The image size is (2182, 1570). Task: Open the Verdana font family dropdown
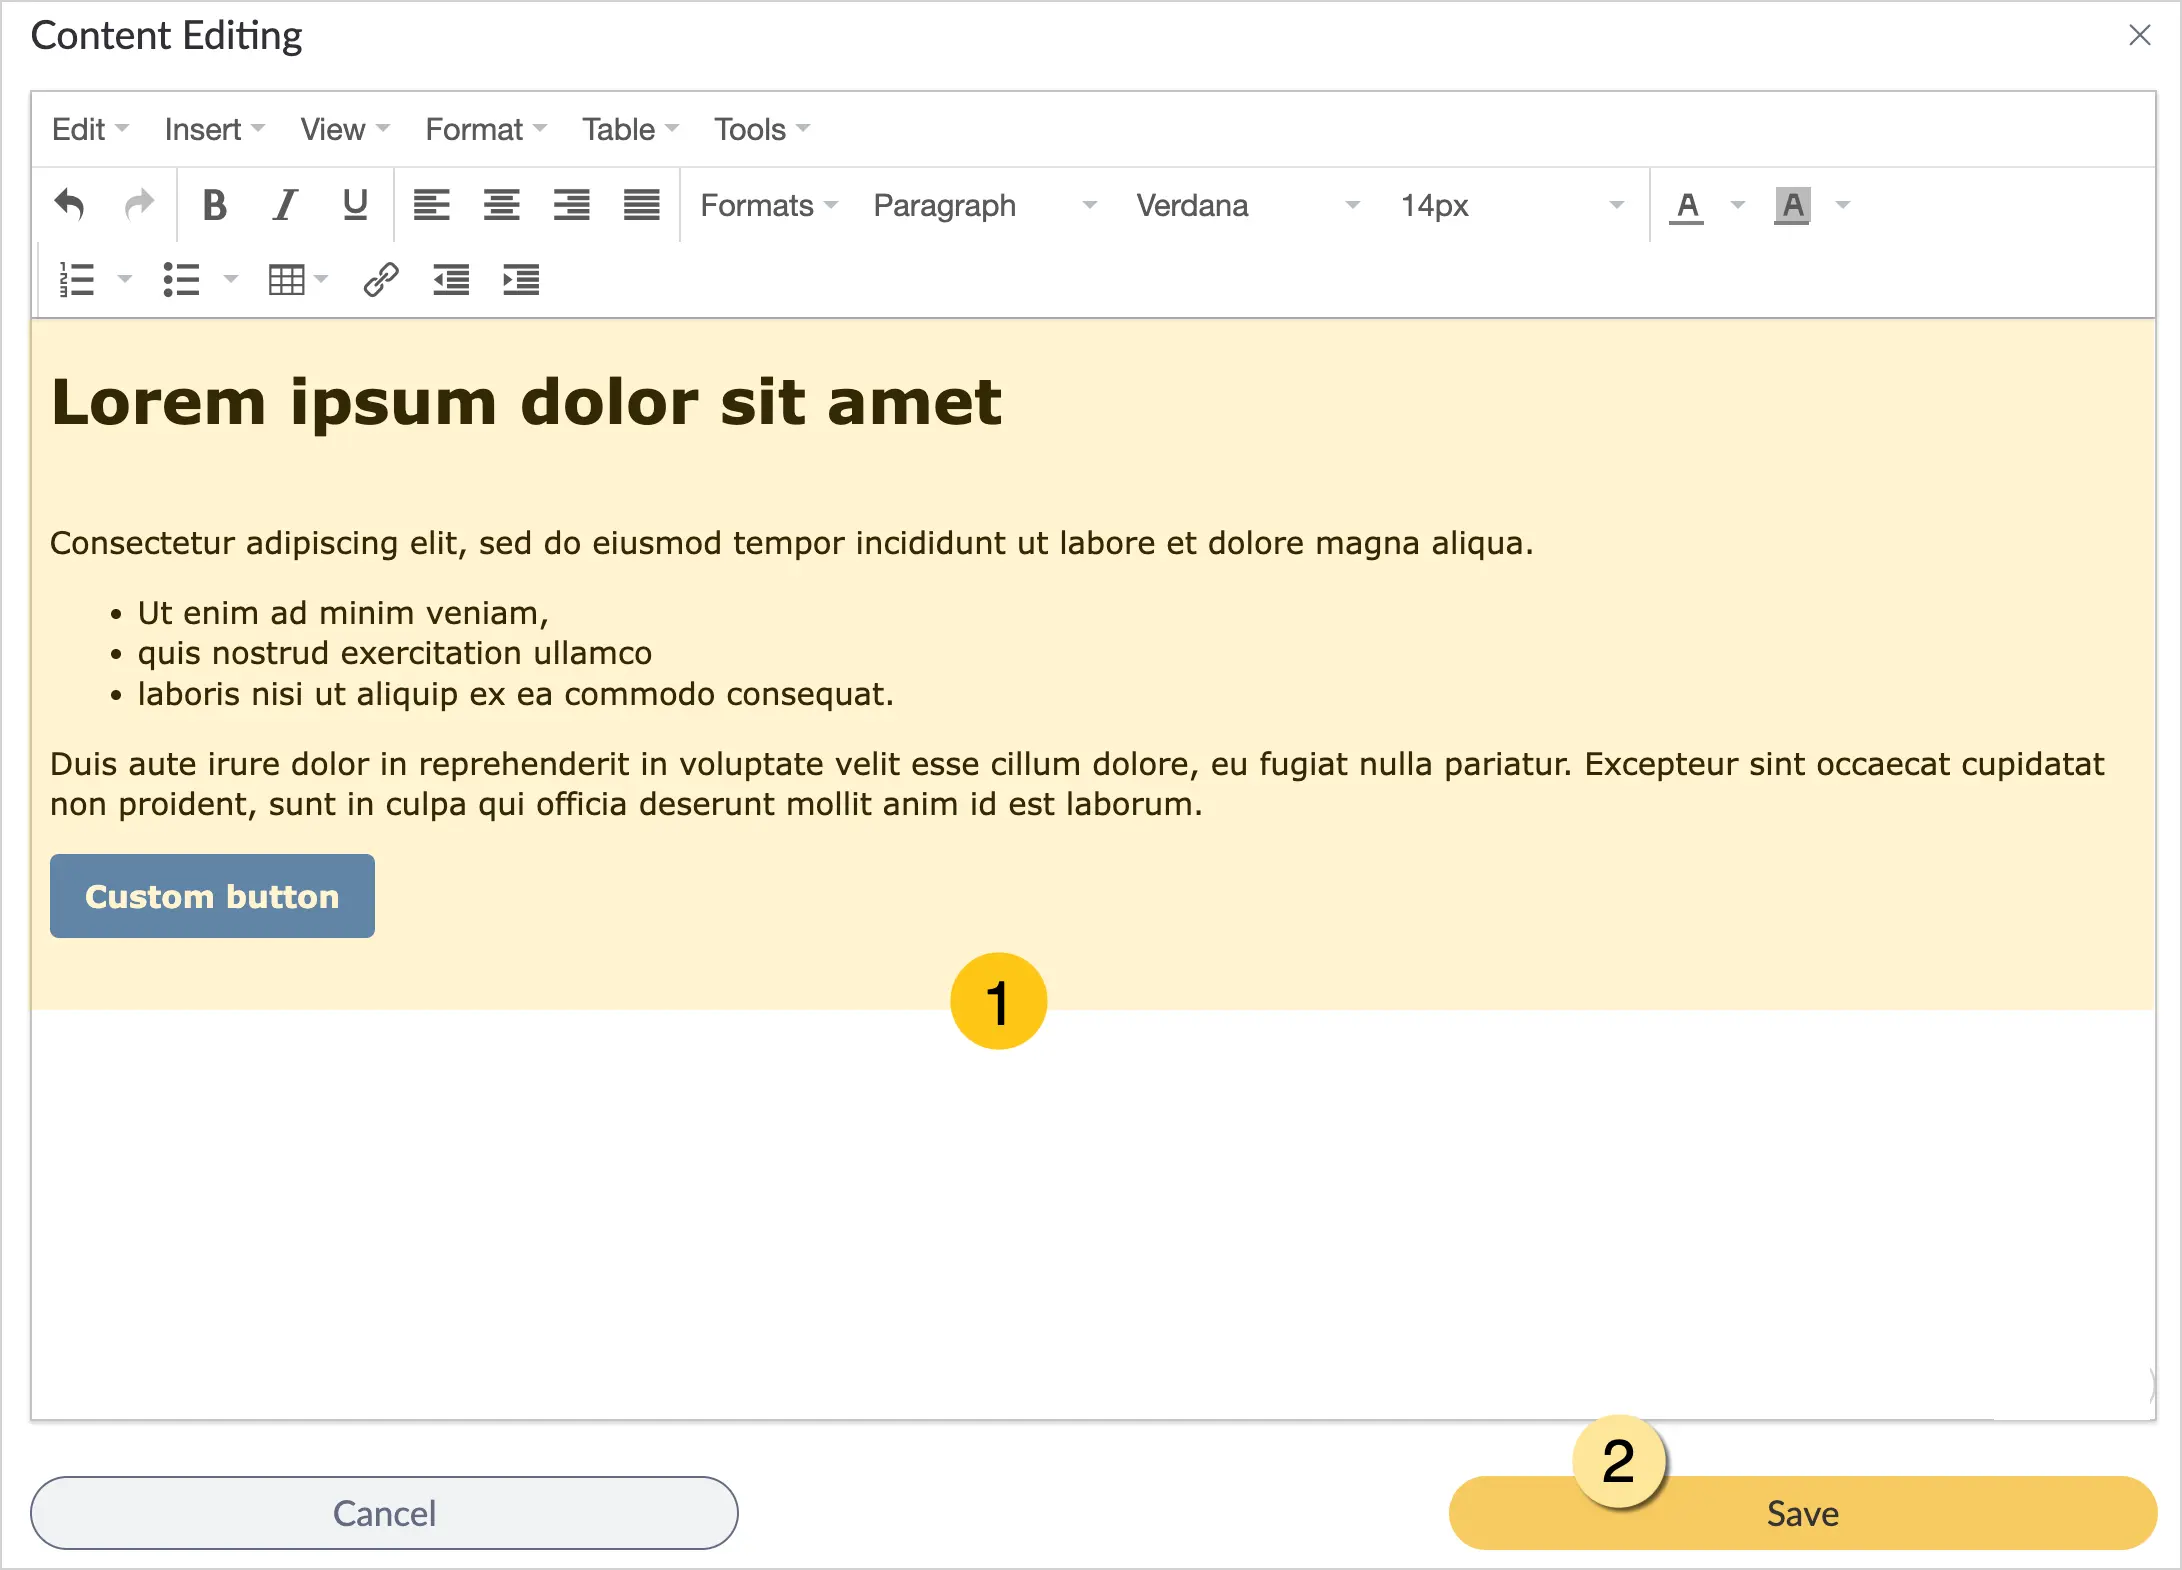(x=1248, y=205)
